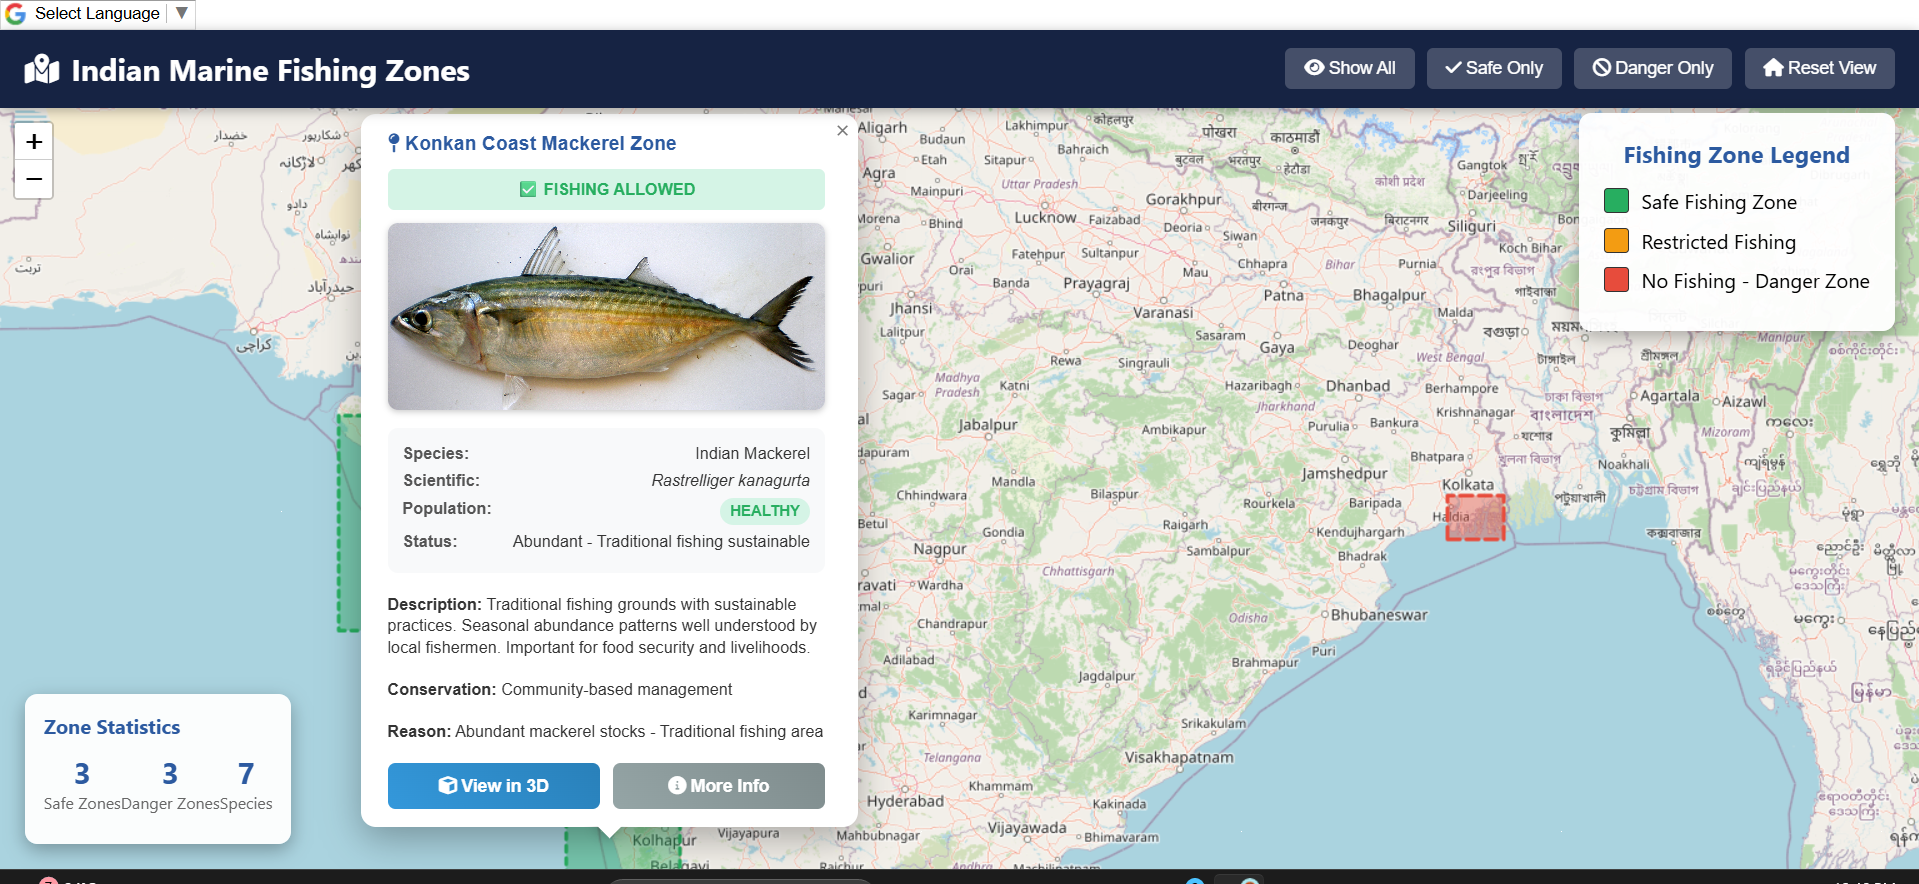
Task: Click the Indian Marine Fishing Zones title
Action: pos(270,70)
